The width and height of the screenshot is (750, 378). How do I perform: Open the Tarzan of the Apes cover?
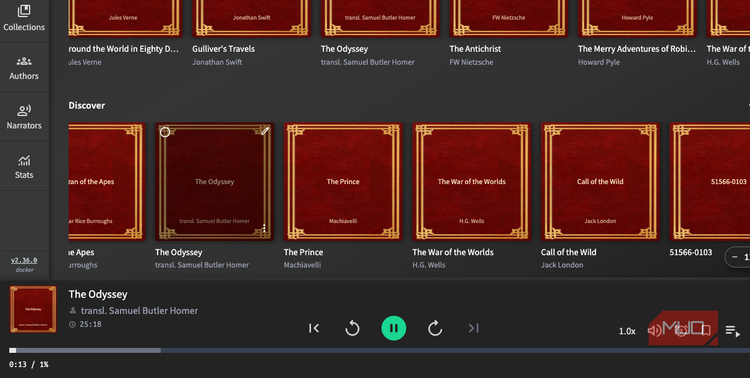click(x=106, y=181)
